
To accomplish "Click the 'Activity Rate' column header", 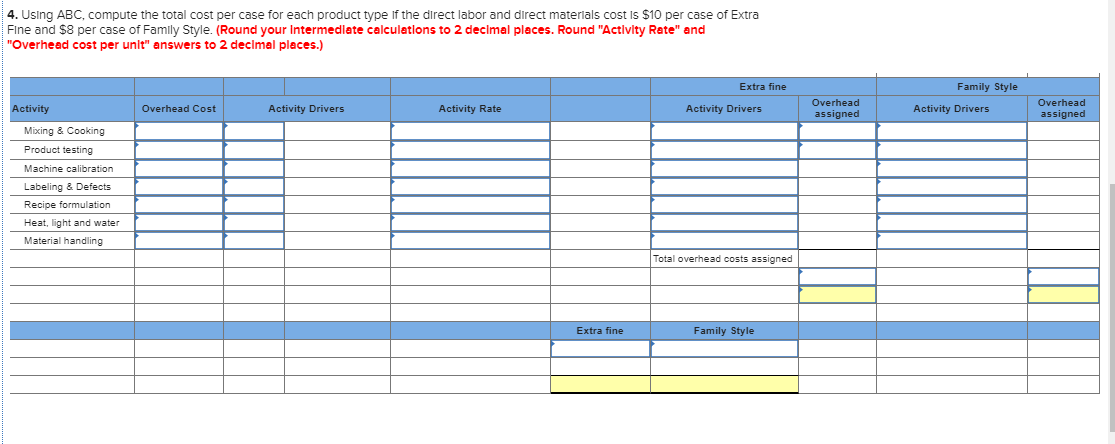I will tap(470, 109).
